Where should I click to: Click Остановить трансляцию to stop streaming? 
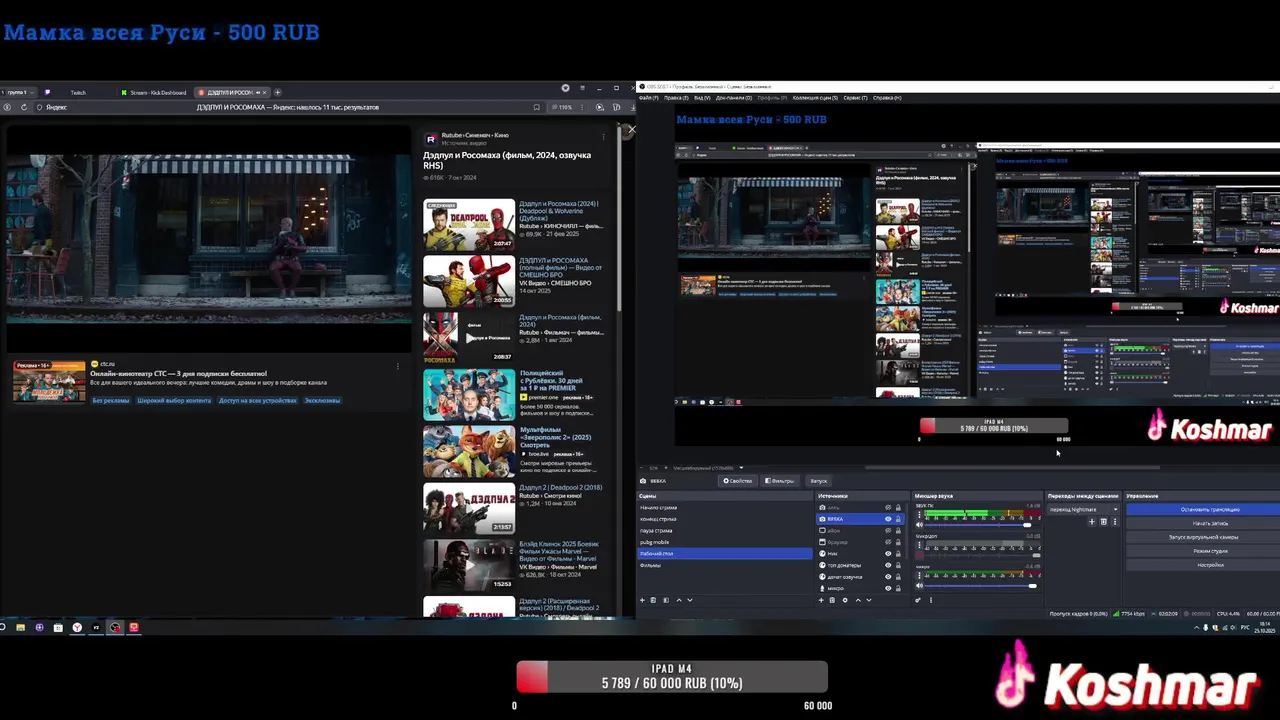click(x=1204, y=509)
